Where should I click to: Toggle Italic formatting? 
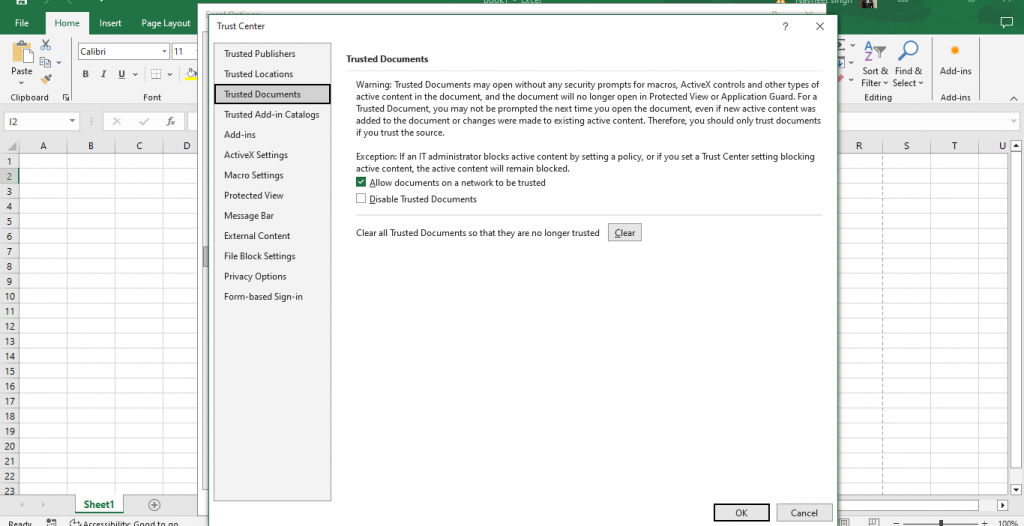click(103, 74)
